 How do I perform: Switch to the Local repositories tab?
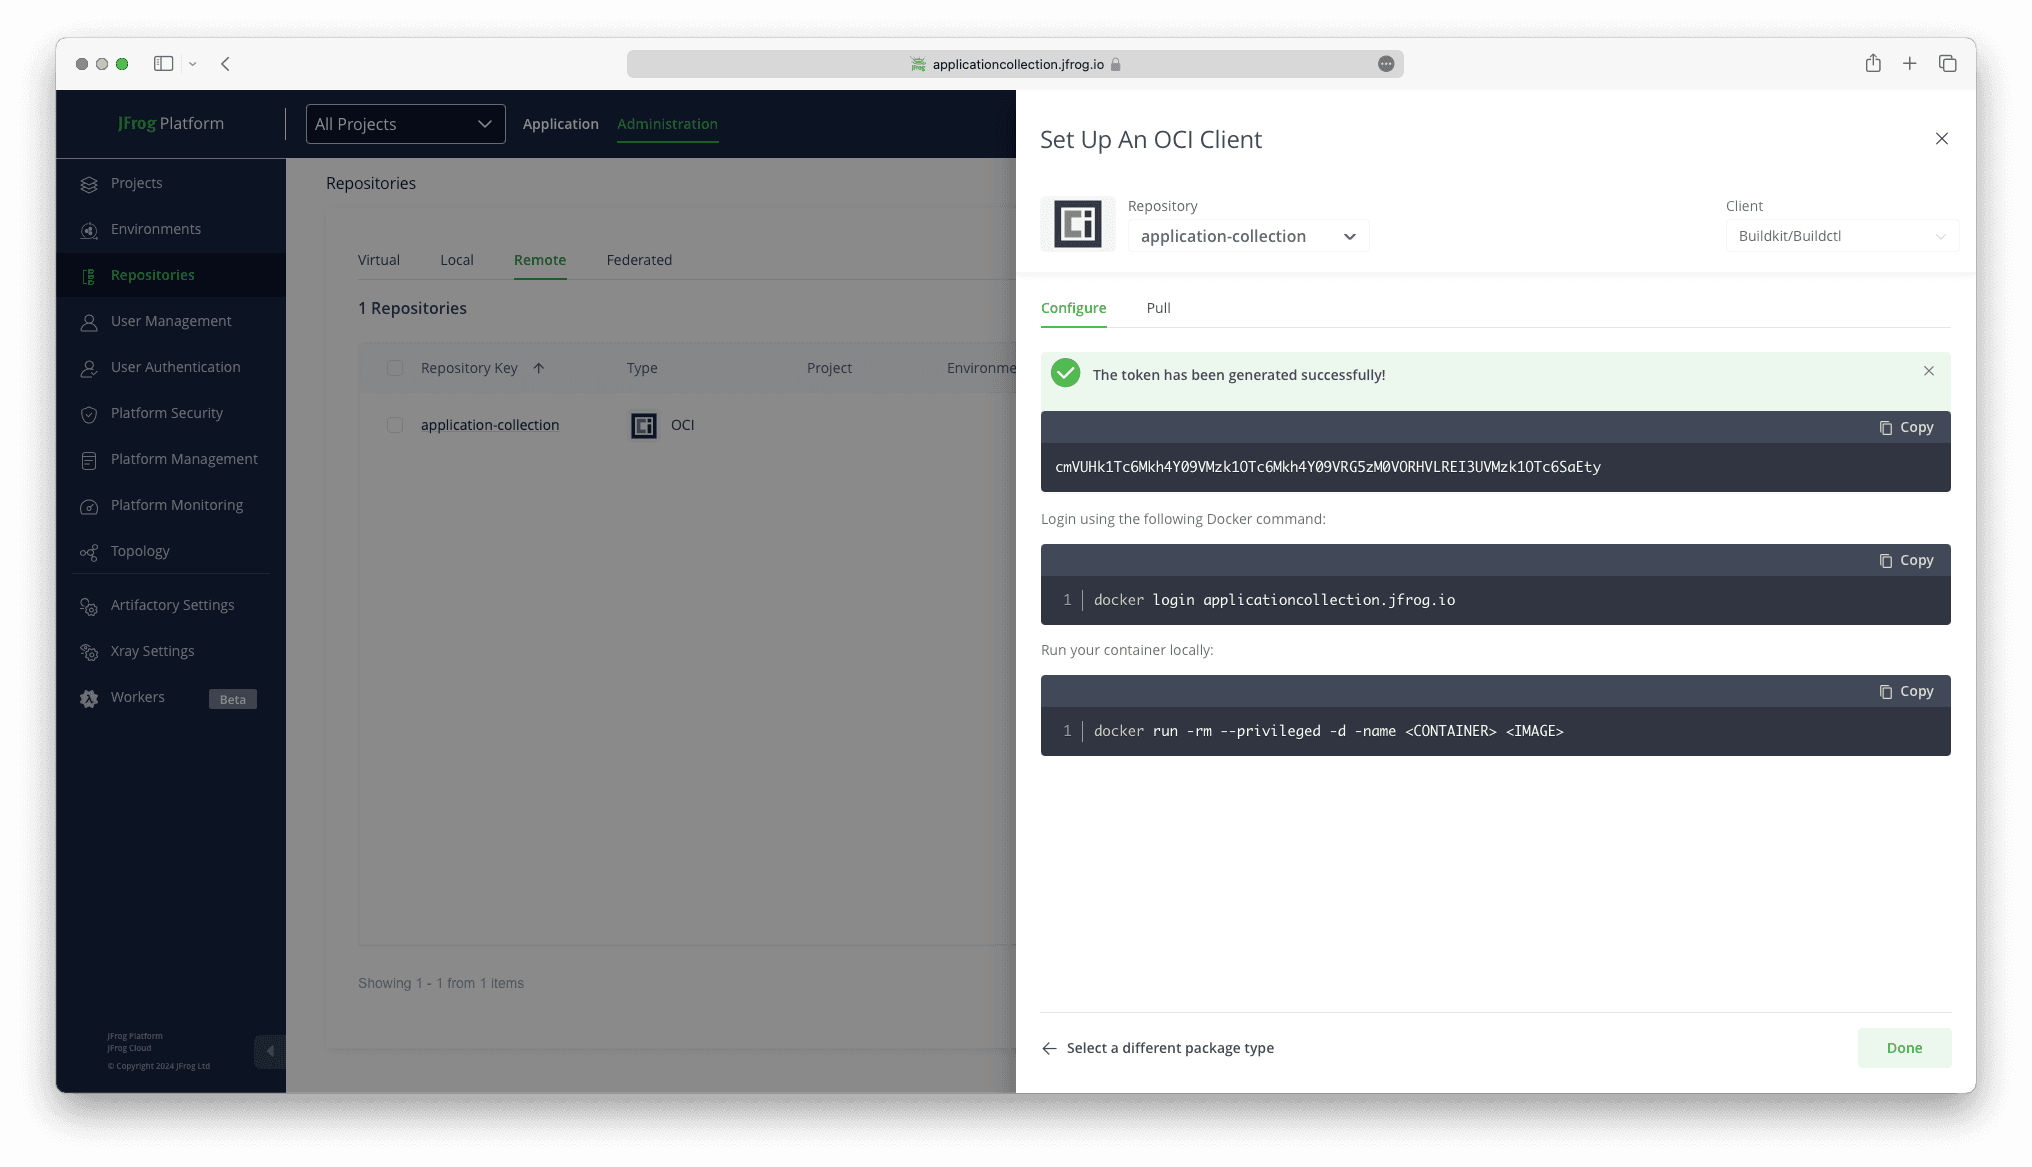[x=457, y=260]
